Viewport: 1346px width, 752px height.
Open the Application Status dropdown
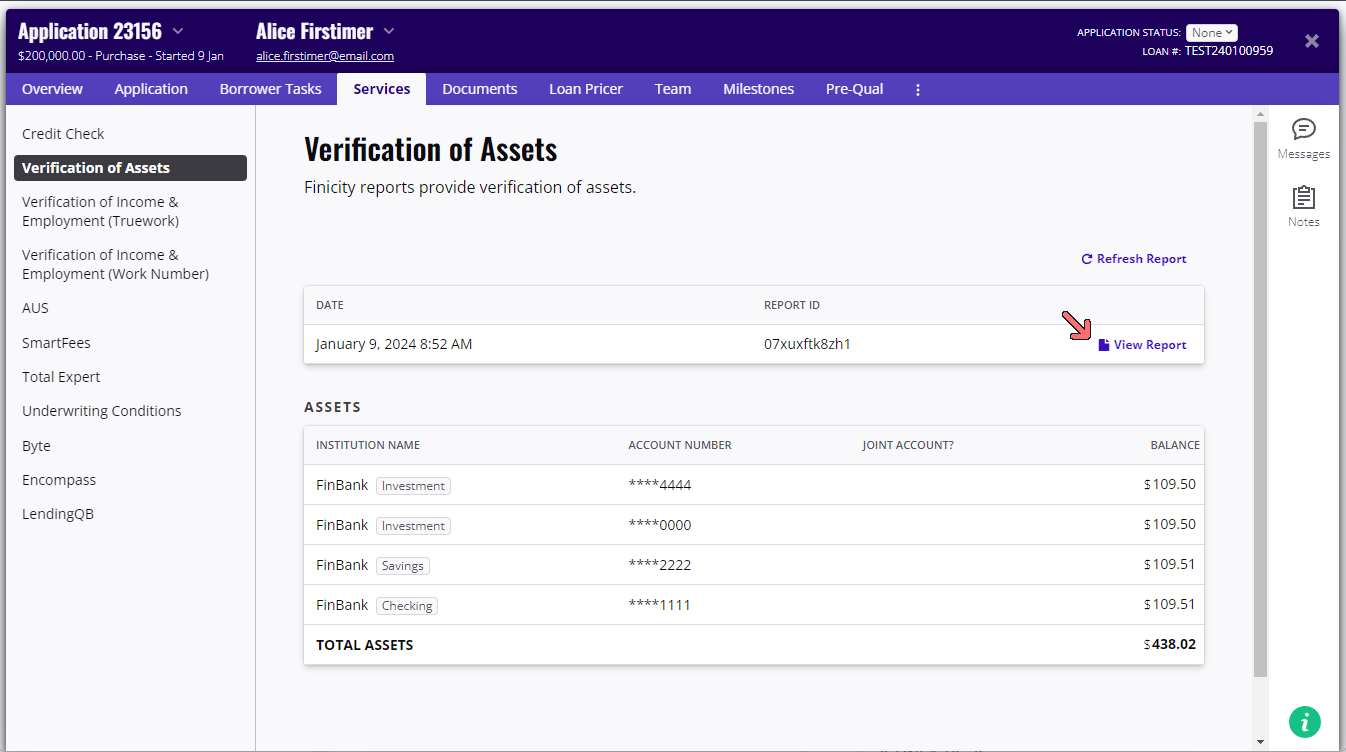coord(1211,33)
